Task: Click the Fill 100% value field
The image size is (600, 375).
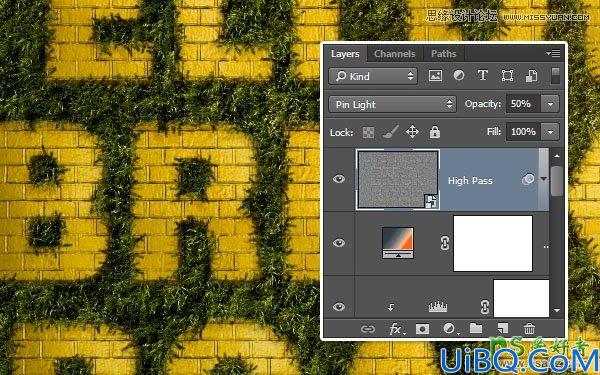Action: point(523,132)
